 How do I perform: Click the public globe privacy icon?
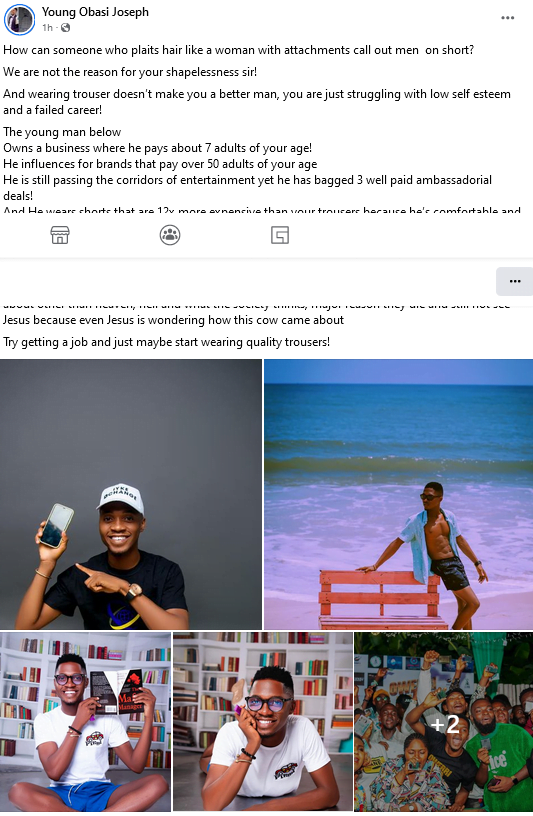pyautogui.click(x=66, y=28)
